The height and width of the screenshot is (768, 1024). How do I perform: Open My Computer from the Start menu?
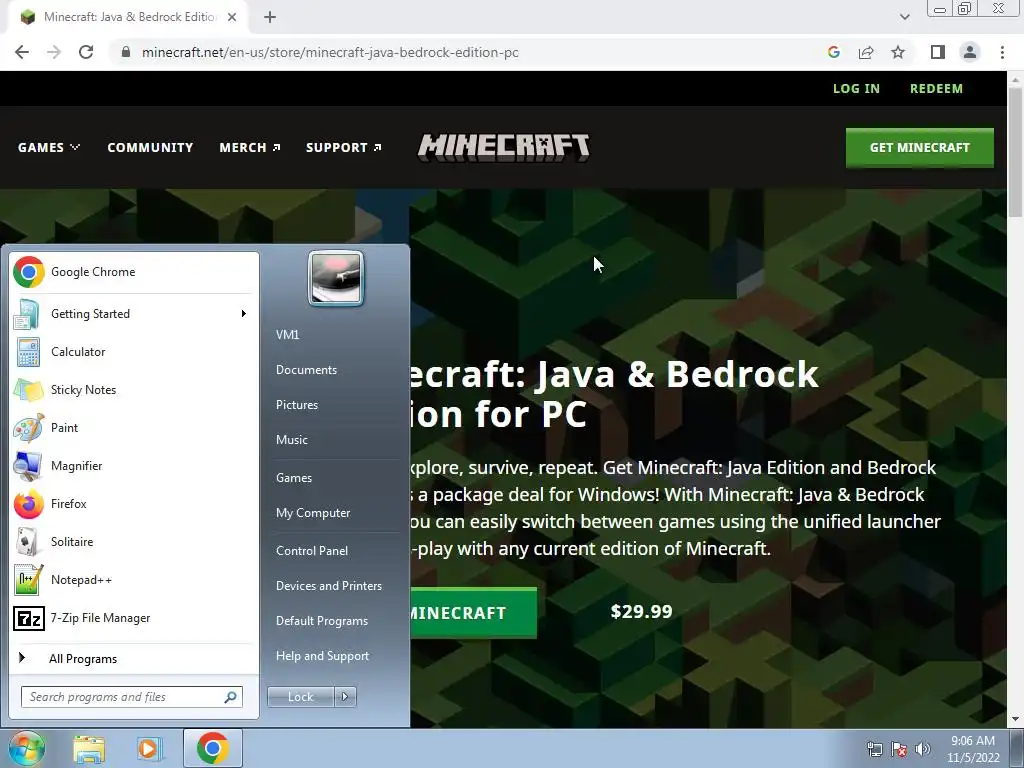click(313, 513)
